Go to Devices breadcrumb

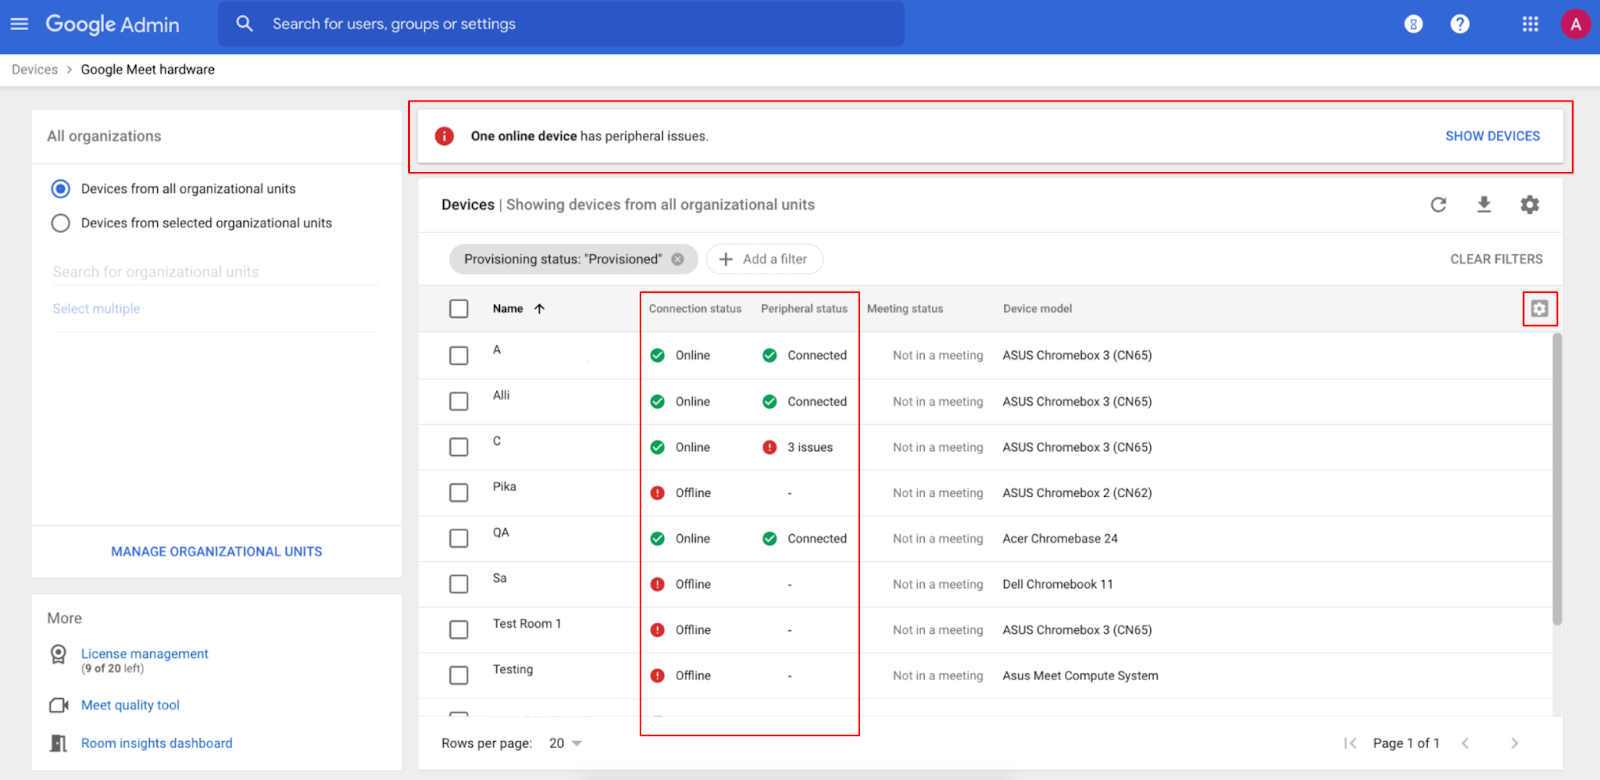point(35,70)
